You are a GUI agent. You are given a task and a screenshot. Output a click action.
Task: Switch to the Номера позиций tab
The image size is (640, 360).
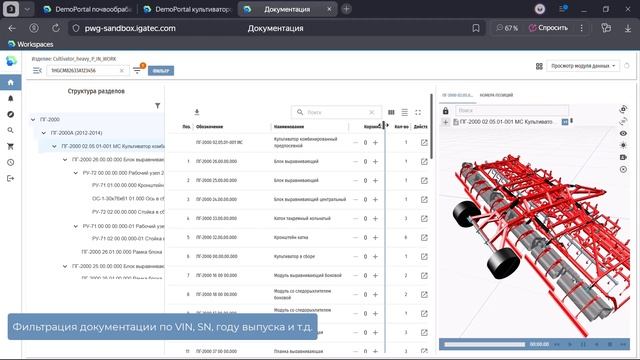click(496, 95)
